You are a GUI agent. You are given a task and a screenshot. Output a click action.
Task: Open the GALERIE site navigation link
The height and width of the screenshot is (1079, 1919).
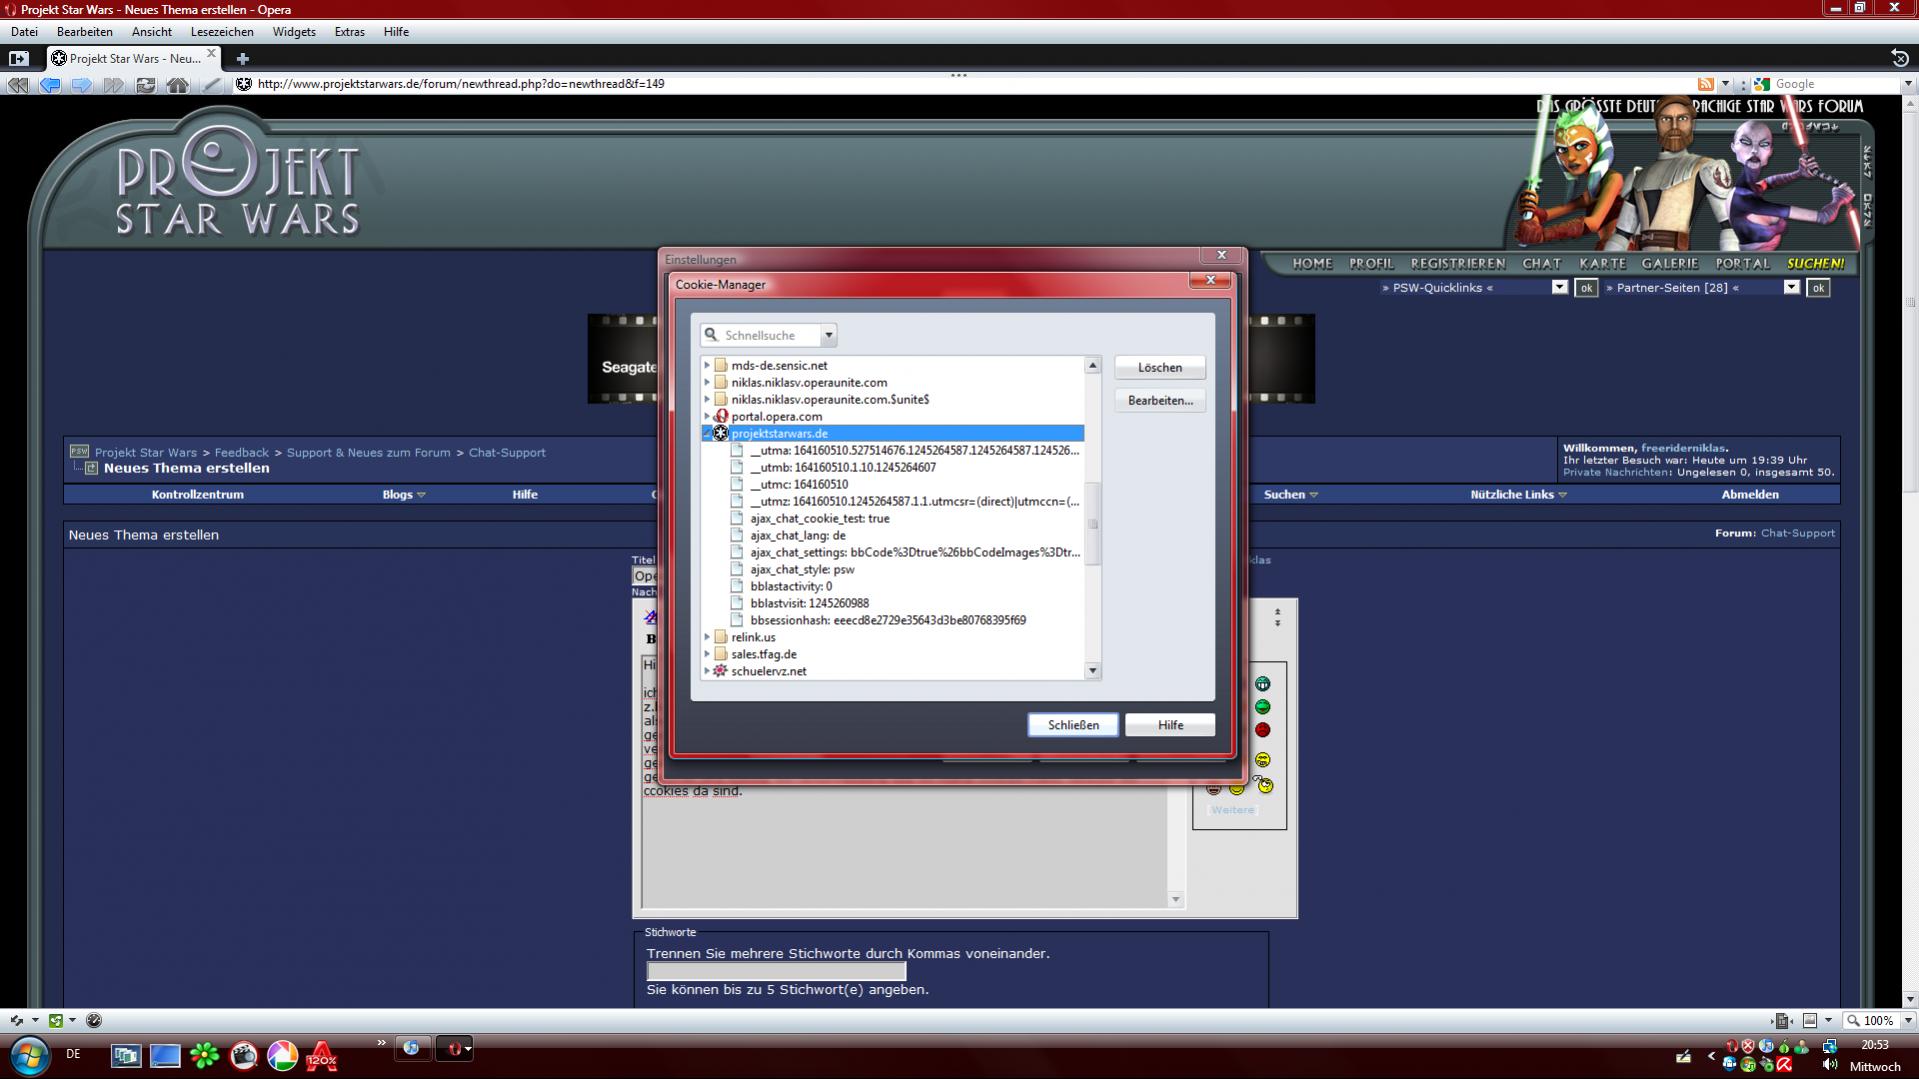coord(1670,264)
